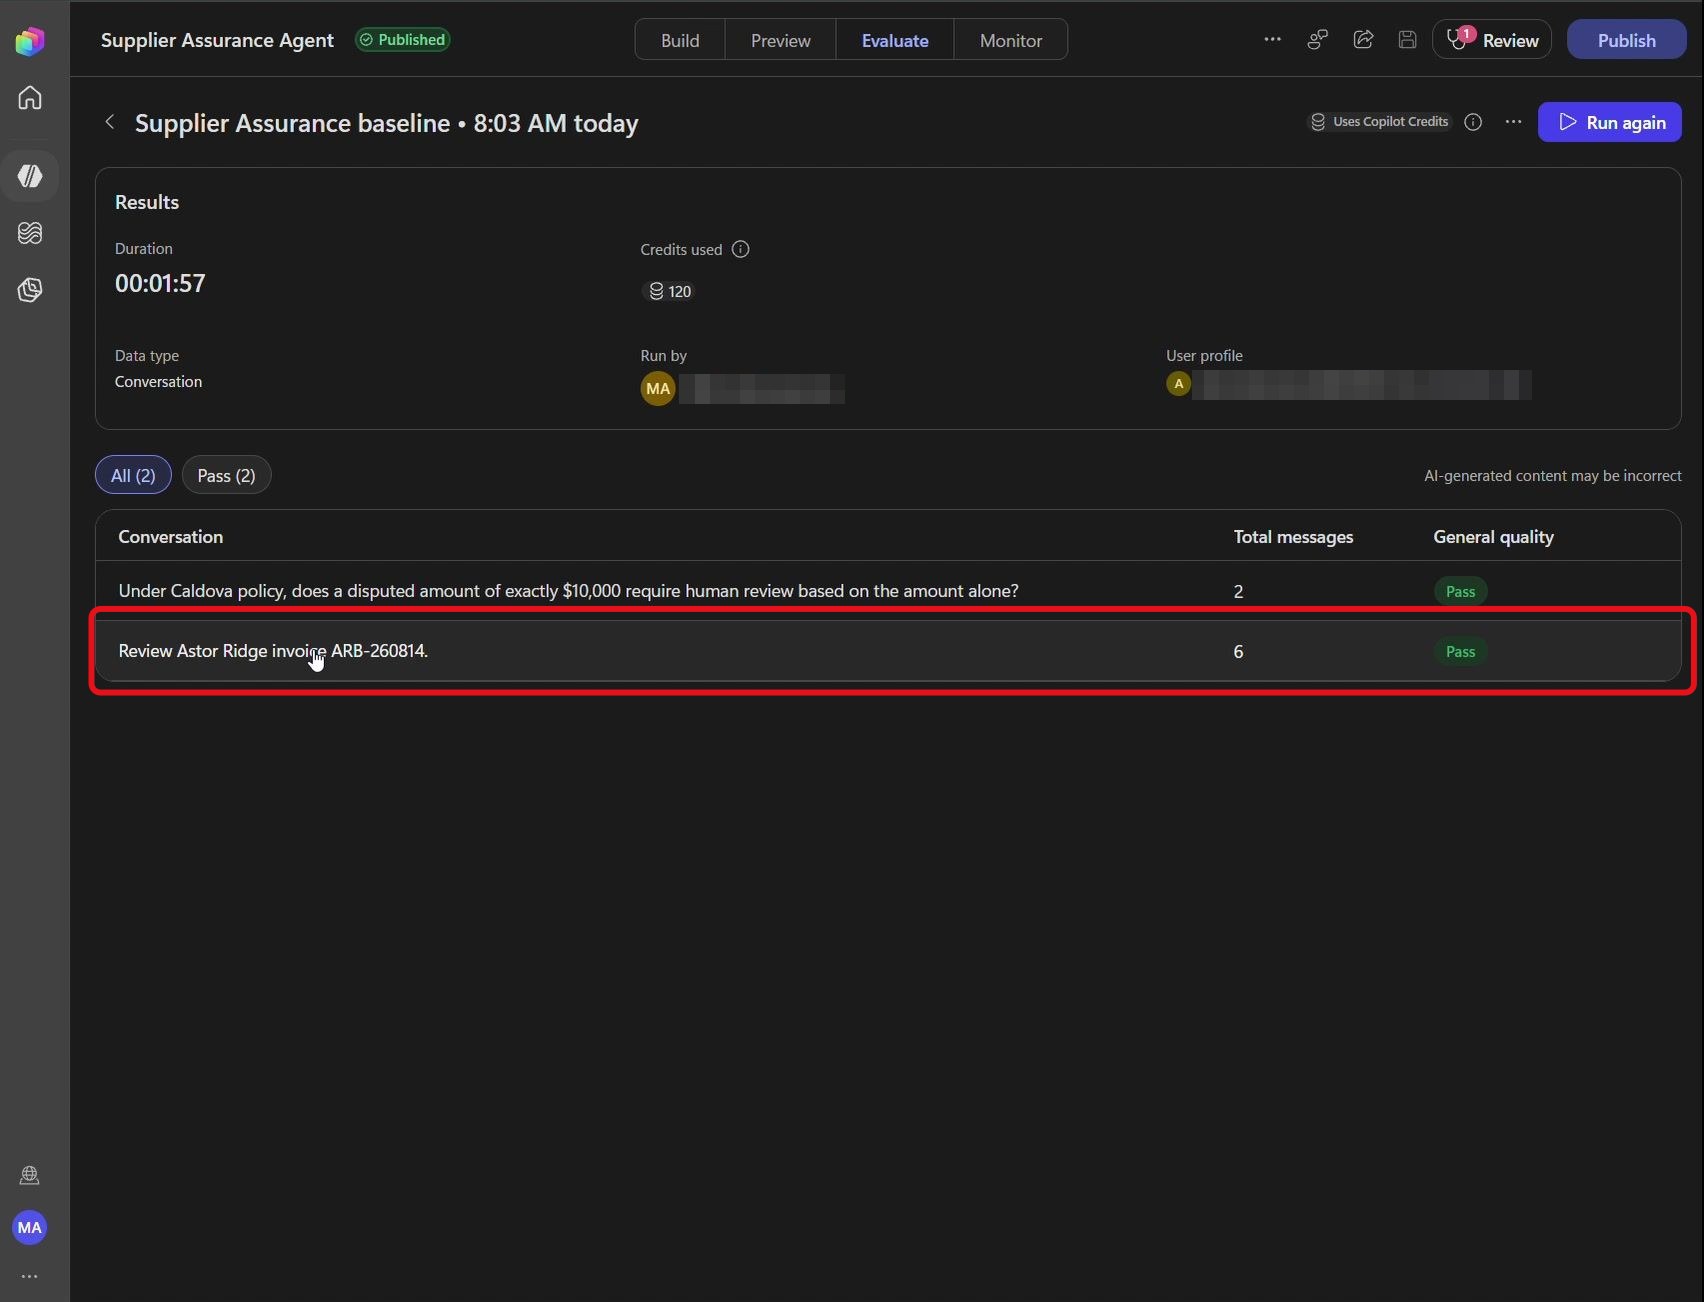Open the sidebar bottom more options ellipsis
The image size is (1704, 1302).
[30, 1276]
